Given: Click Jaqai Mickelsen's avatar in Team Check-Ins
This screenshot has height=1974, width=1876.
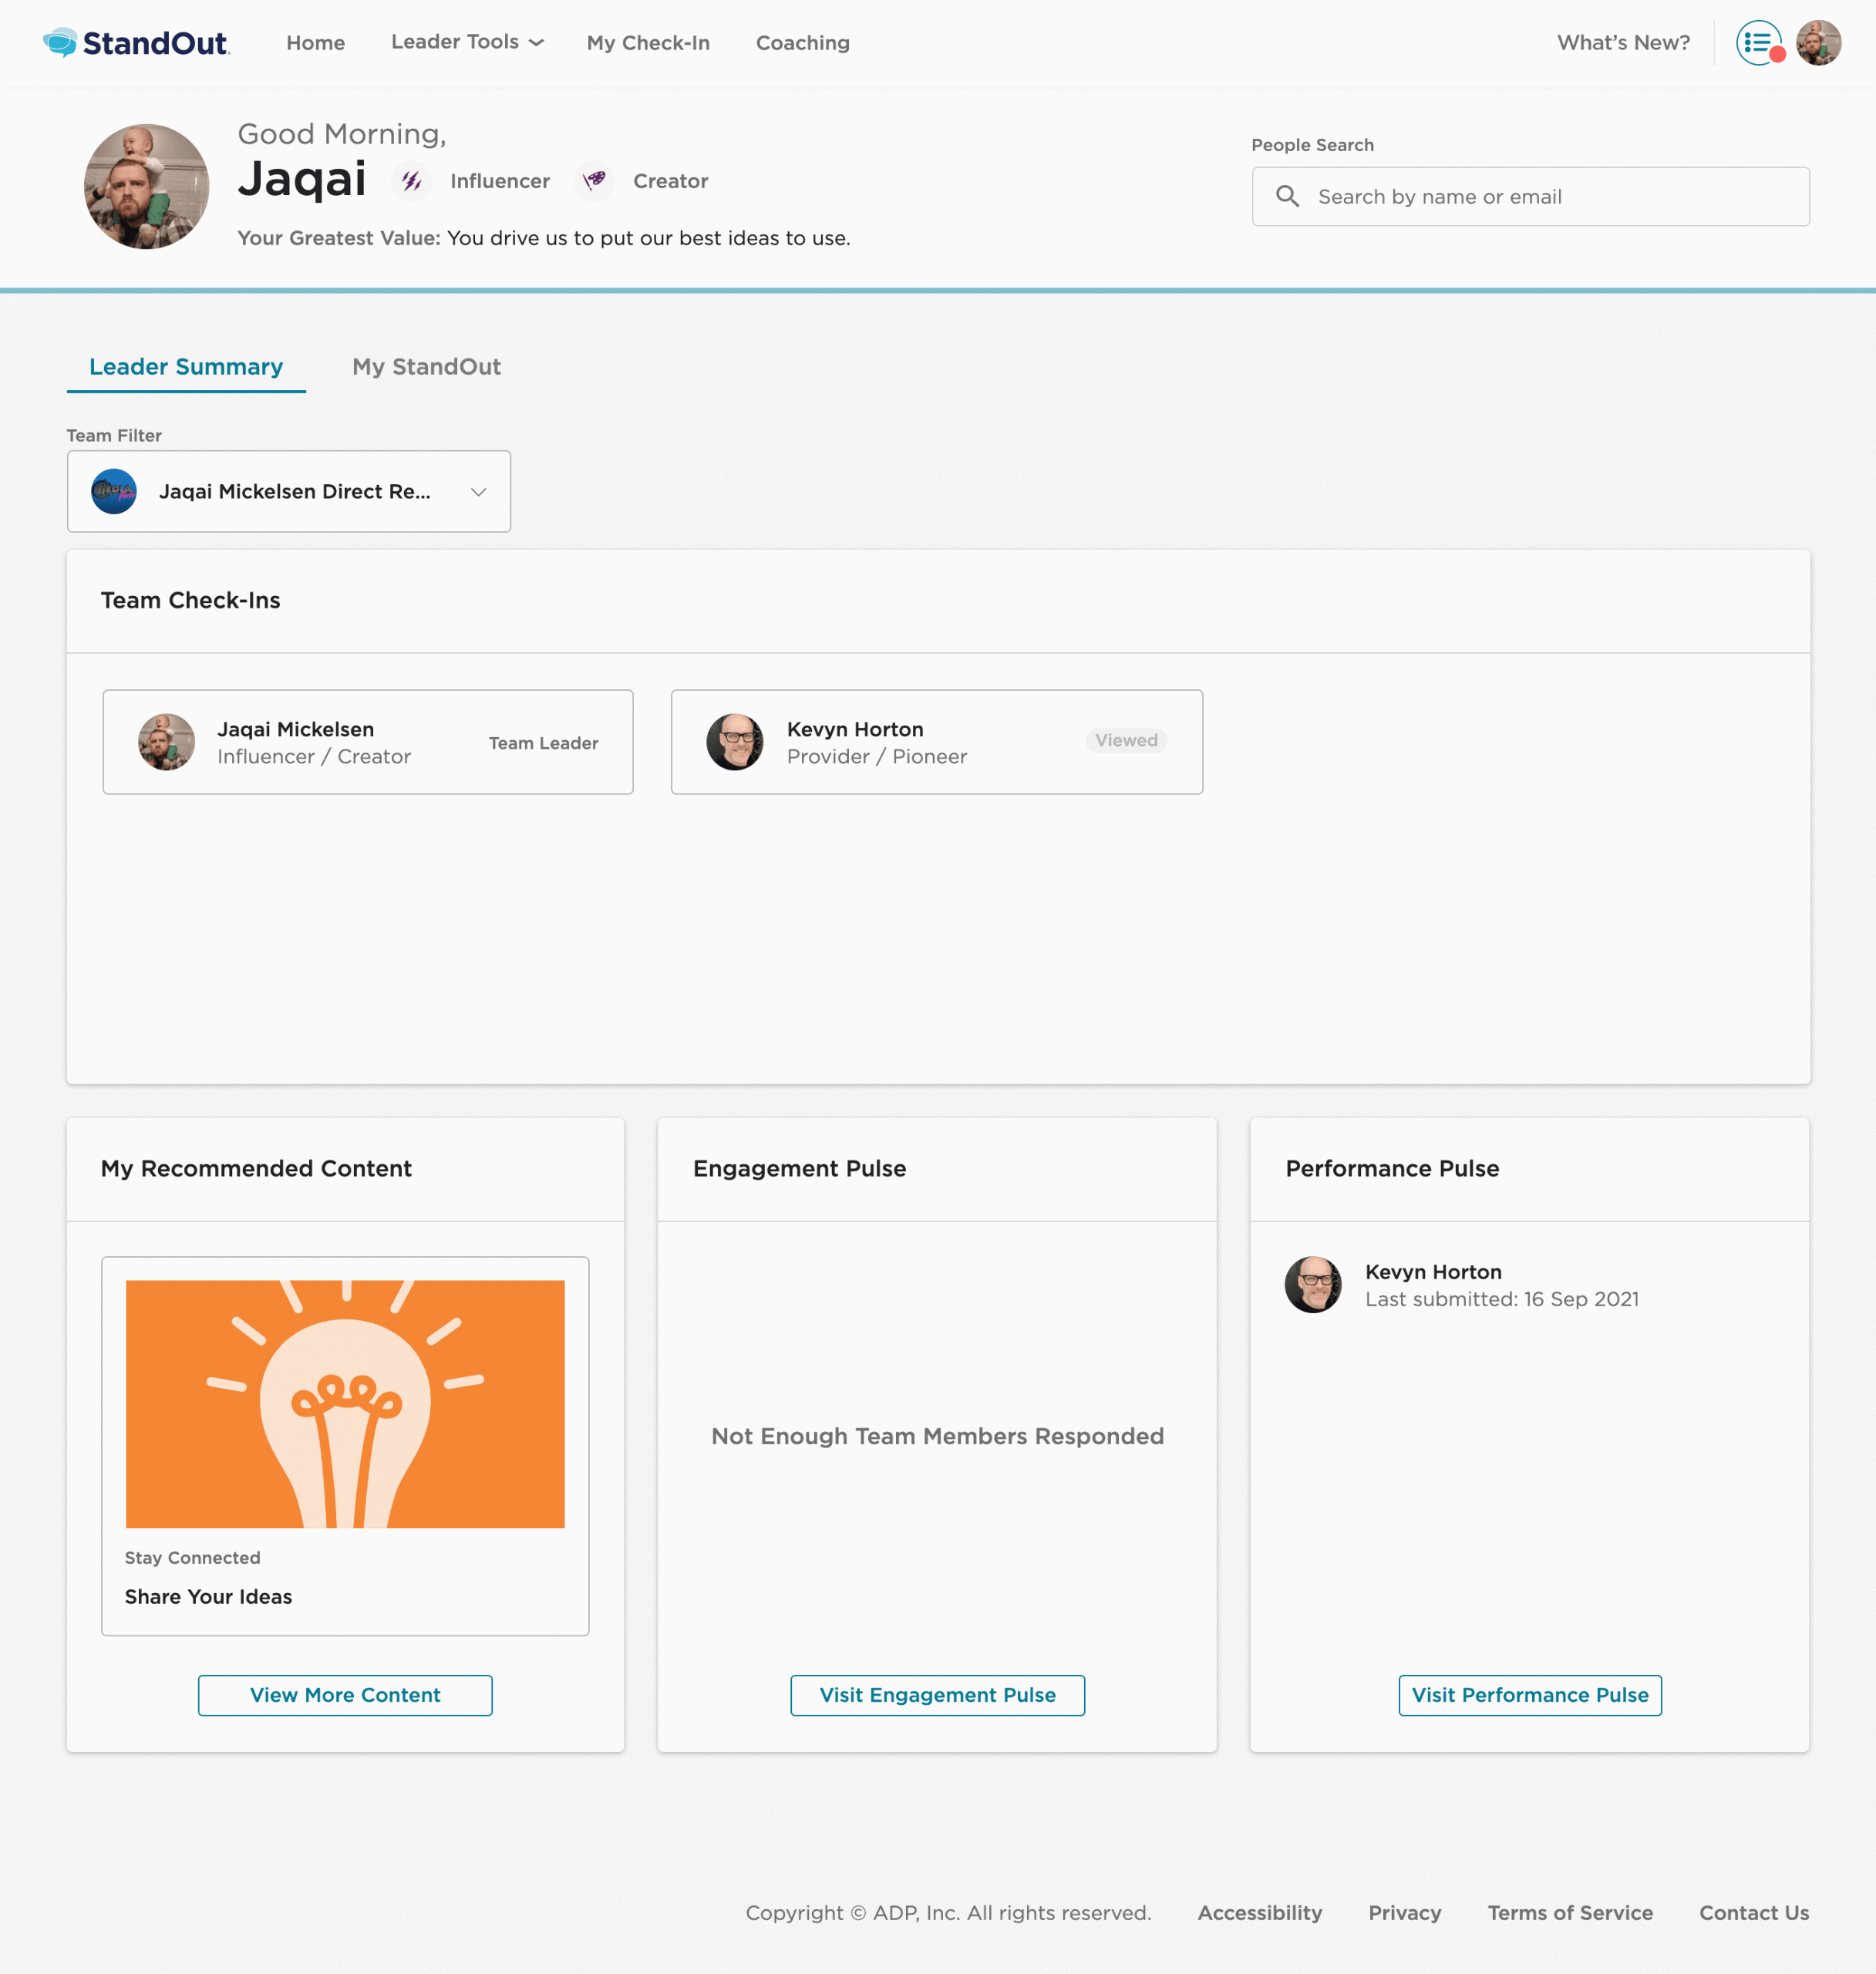Looking at the screenshot, I should pyautogui.click(x=166, y=742).
